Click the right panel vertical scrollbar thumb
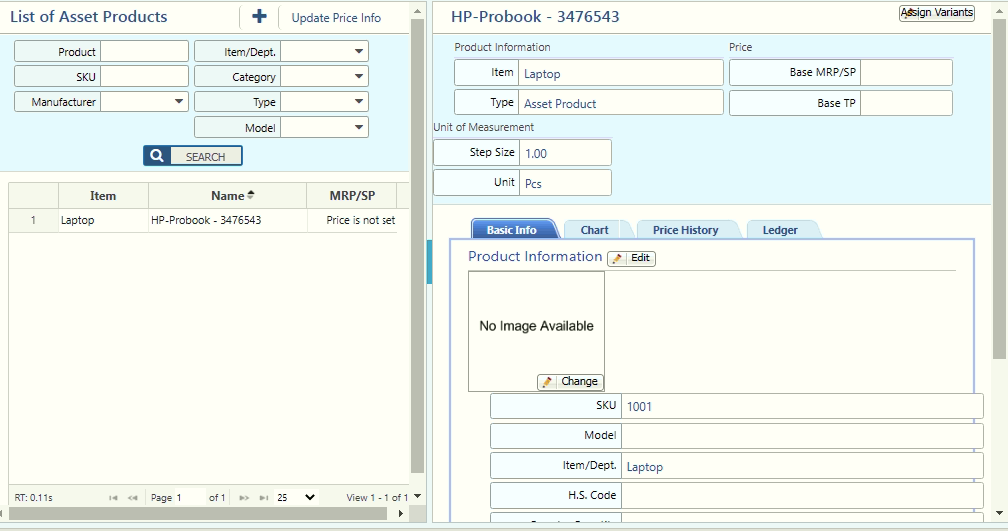 999,190
